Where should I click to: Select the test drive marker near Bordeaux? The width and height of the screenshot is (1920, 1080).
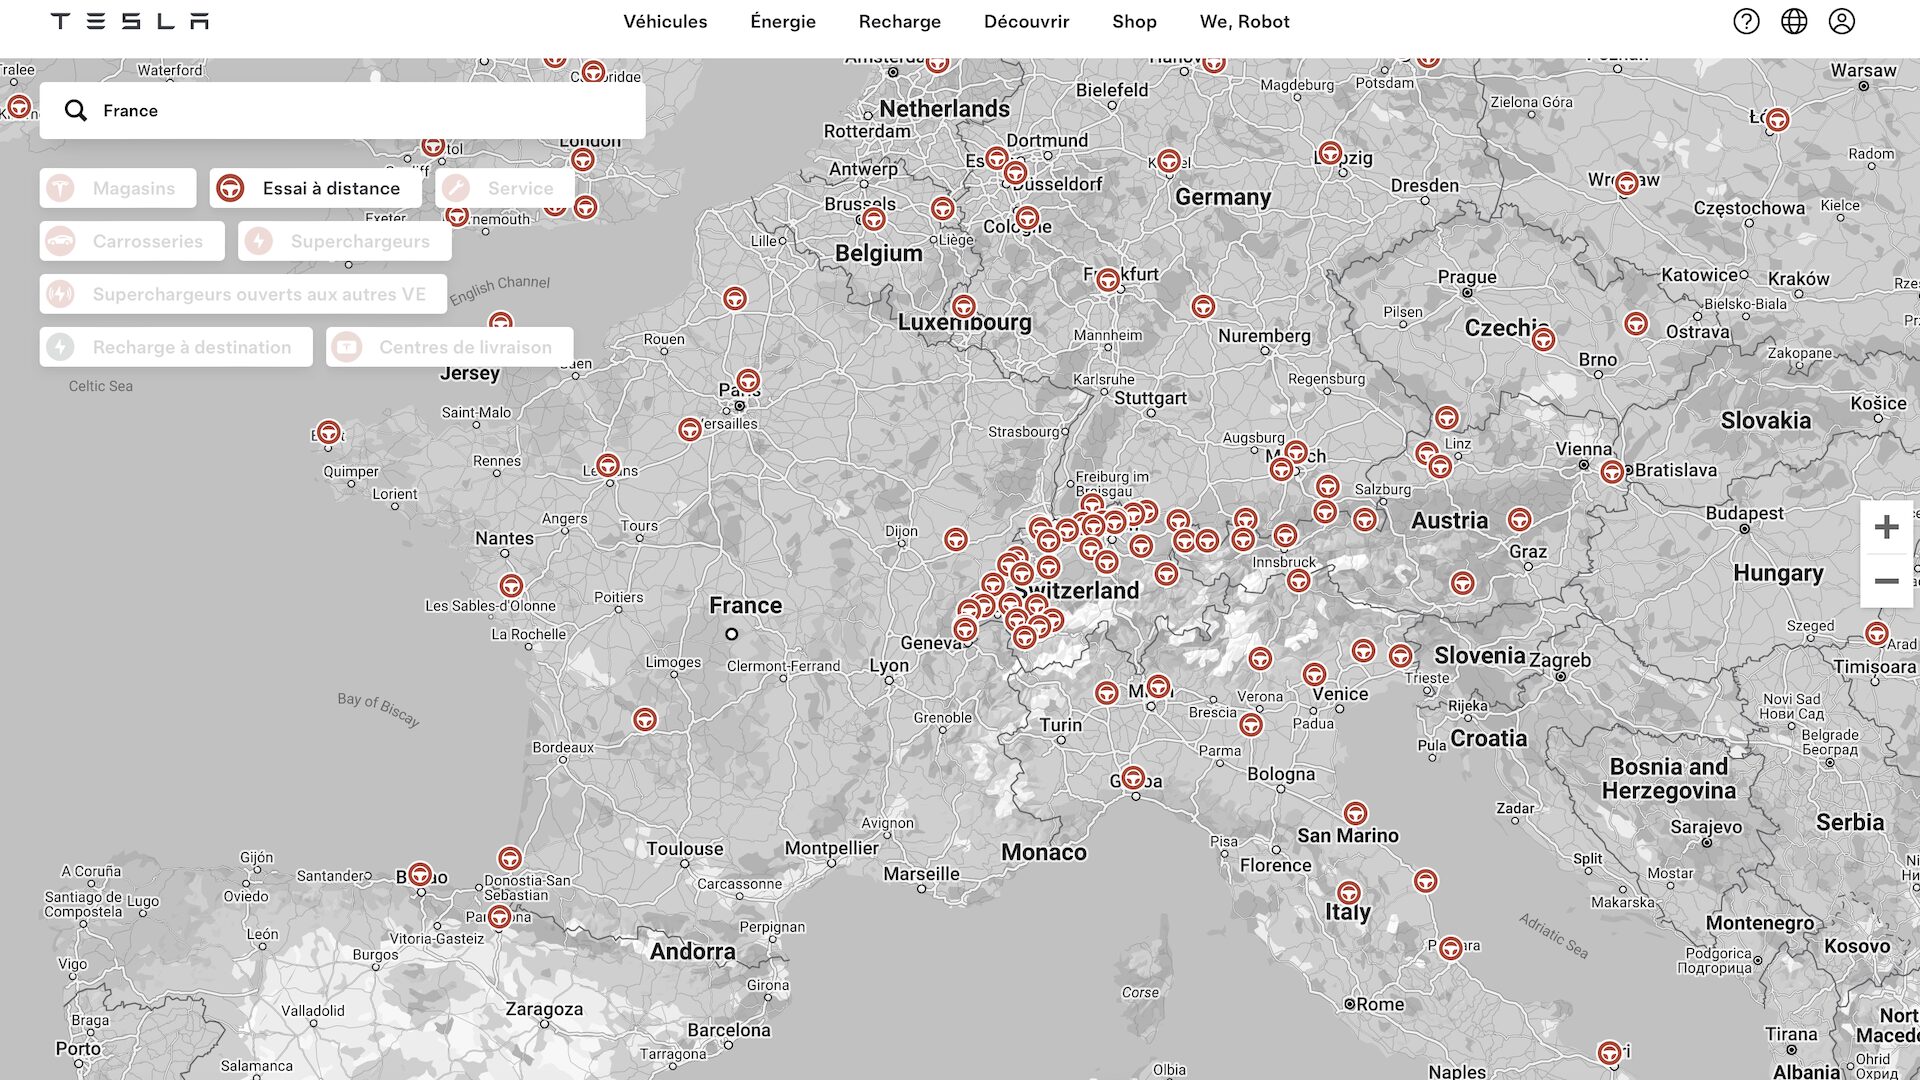645,719
